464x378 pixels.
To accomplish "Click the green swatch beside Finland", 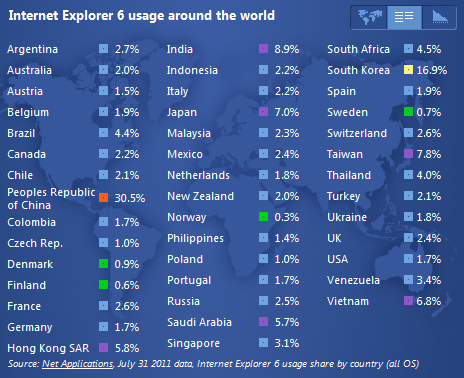I will pyautogui.click(x=103, y=285).
